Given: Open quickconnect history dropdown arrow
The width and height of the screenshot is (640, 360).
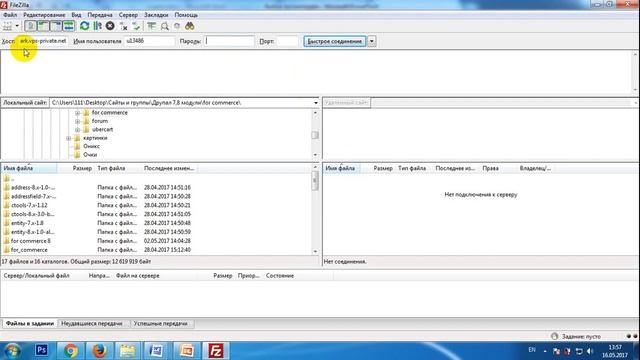Looking at the screenshot, I should pyautogui.click(x=371, y=41).
